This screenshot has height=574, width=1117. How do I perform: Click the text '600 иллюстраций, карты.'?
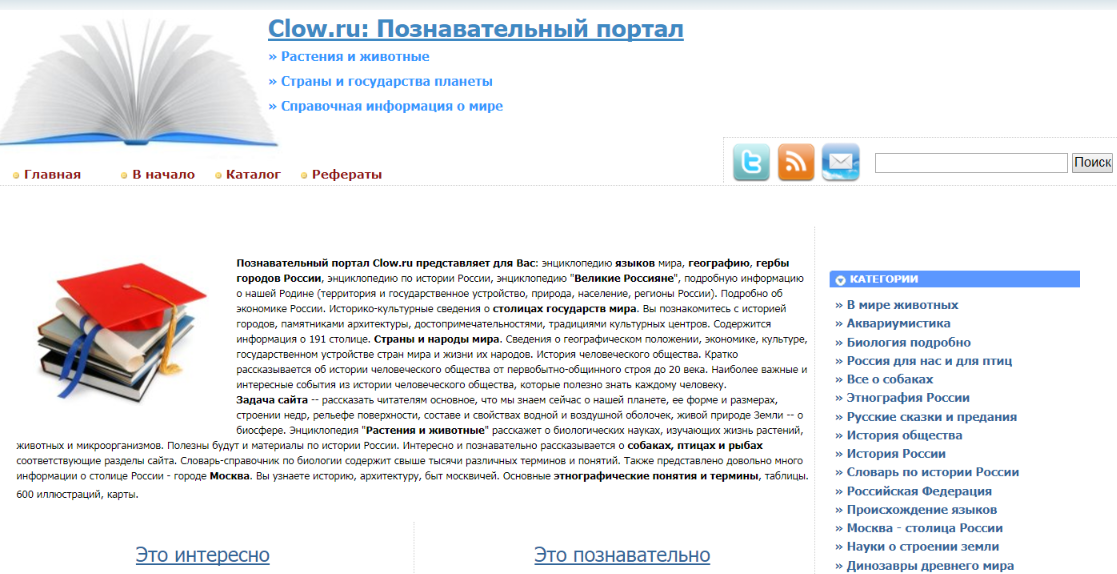pyautogui.click(x=78, y=495)
